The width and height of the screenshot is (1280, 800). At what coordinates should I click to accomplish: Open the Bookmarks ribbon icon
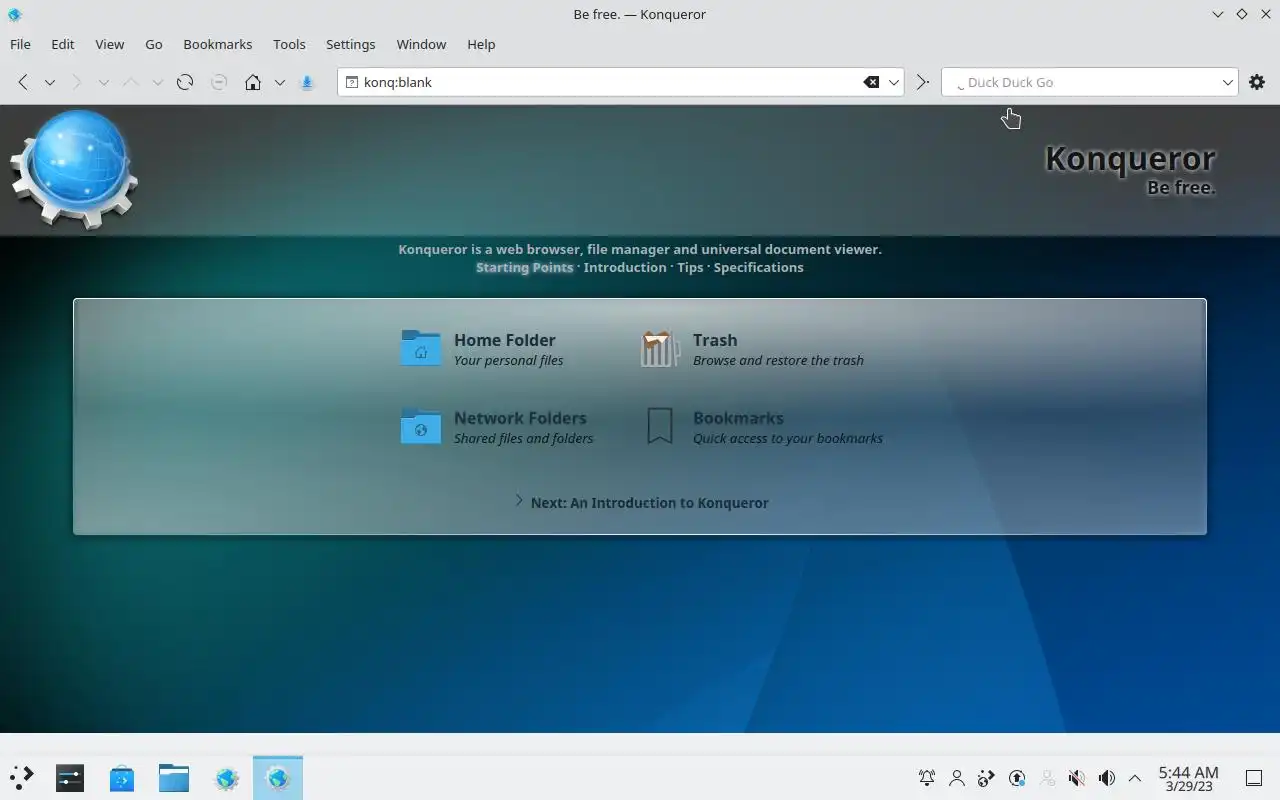pos(660,426)
